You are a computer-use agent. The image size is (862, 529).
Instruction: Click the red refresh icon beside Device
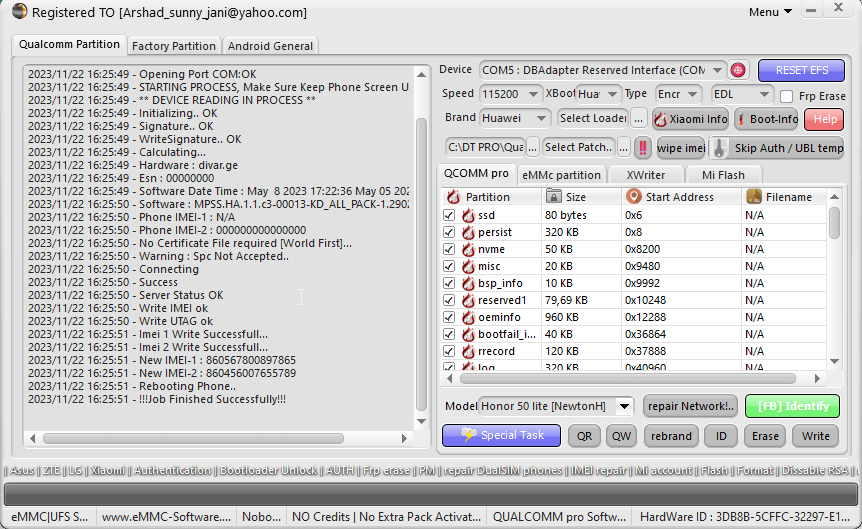(x=738, y=70)
